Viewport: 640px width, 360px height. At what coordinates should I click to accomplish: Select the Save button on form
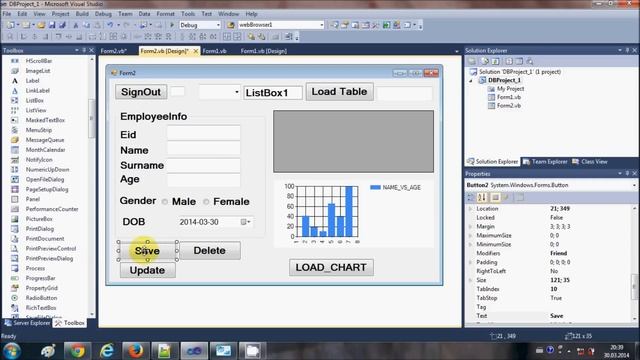click(147, 251)
